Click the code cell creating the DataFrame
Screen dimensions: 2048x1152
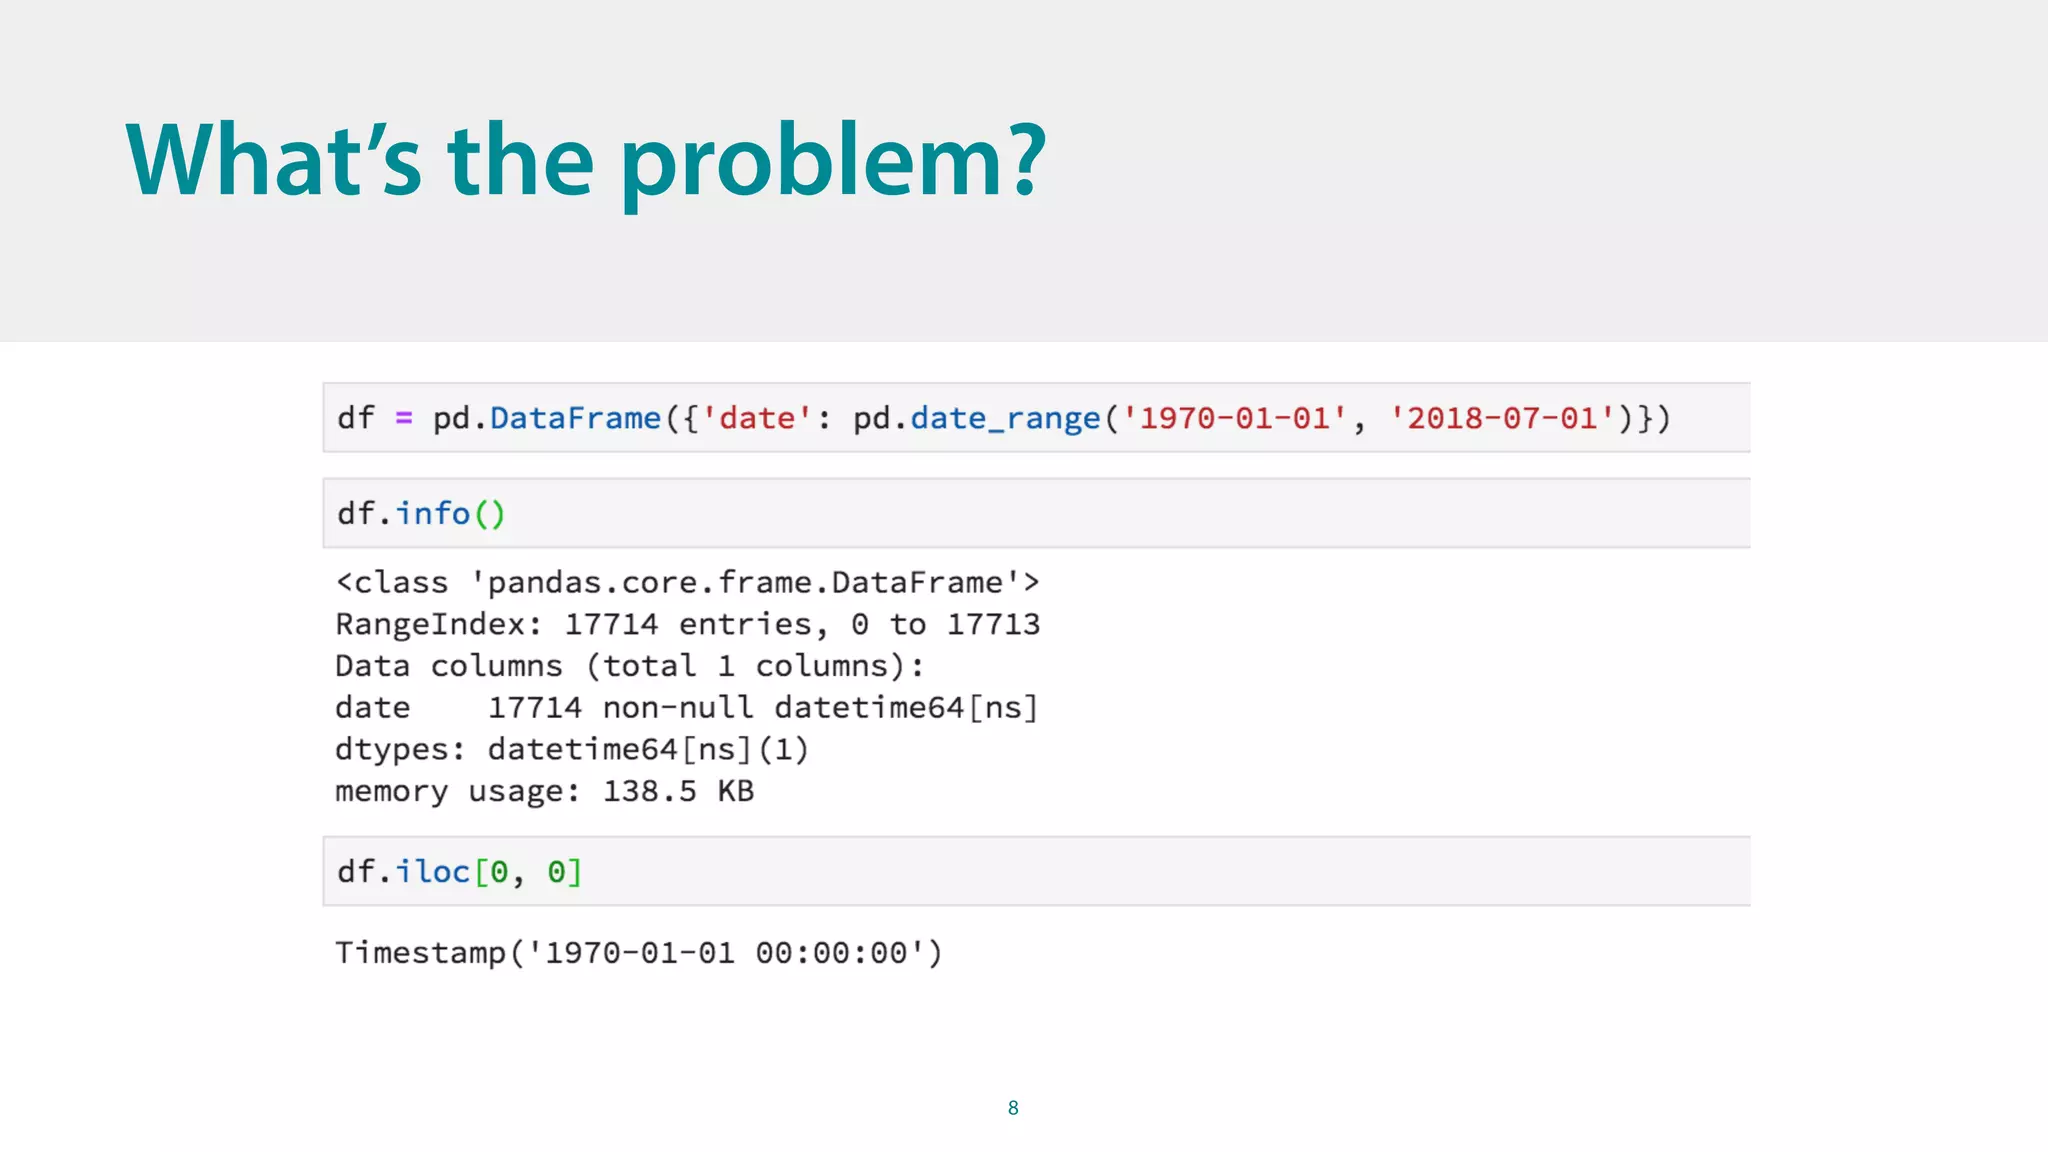click(1036, 418)
